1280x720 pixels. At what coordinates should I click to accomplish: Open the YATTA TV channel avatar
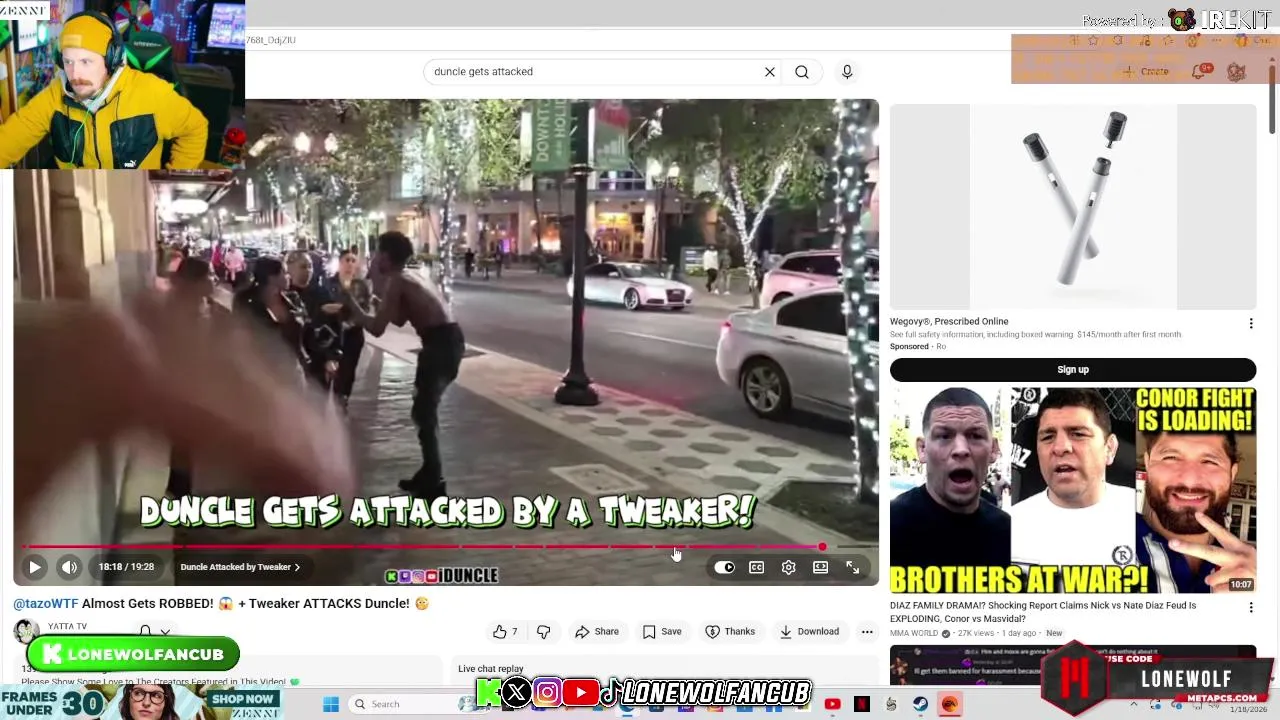[26, 631]
